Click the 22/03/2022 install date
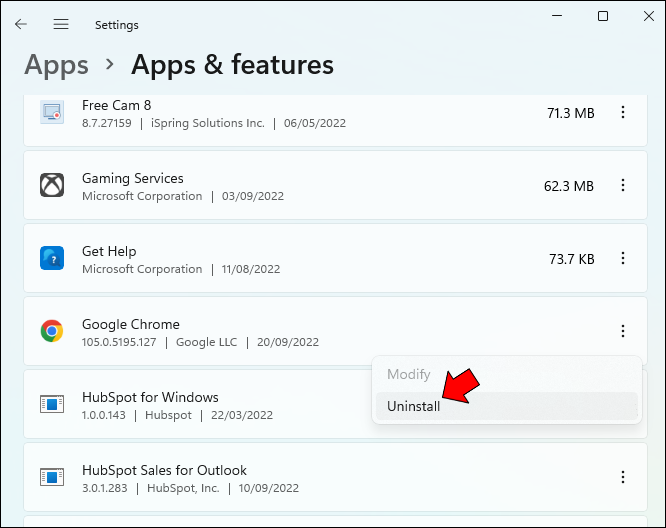666x528 pixels. (242, 415)
